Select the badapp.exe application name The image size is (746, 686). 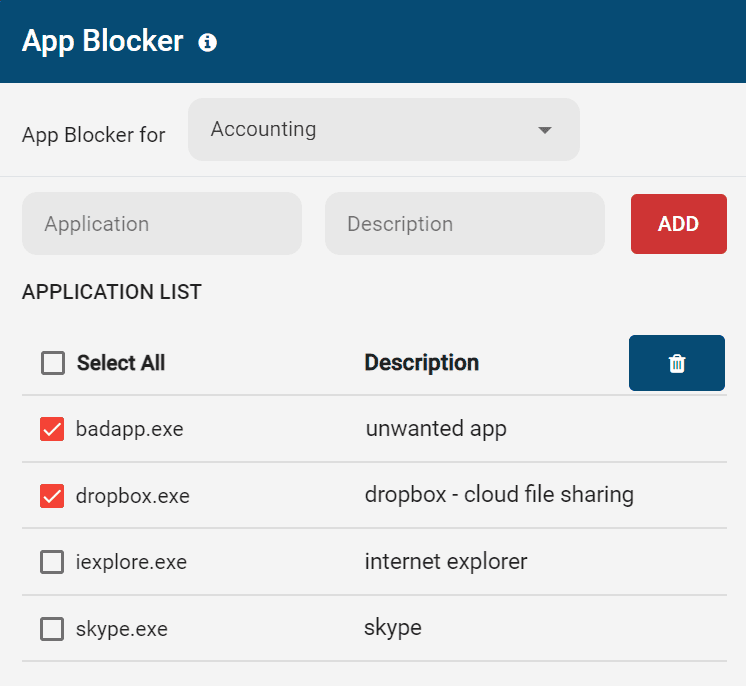[129, 429]
